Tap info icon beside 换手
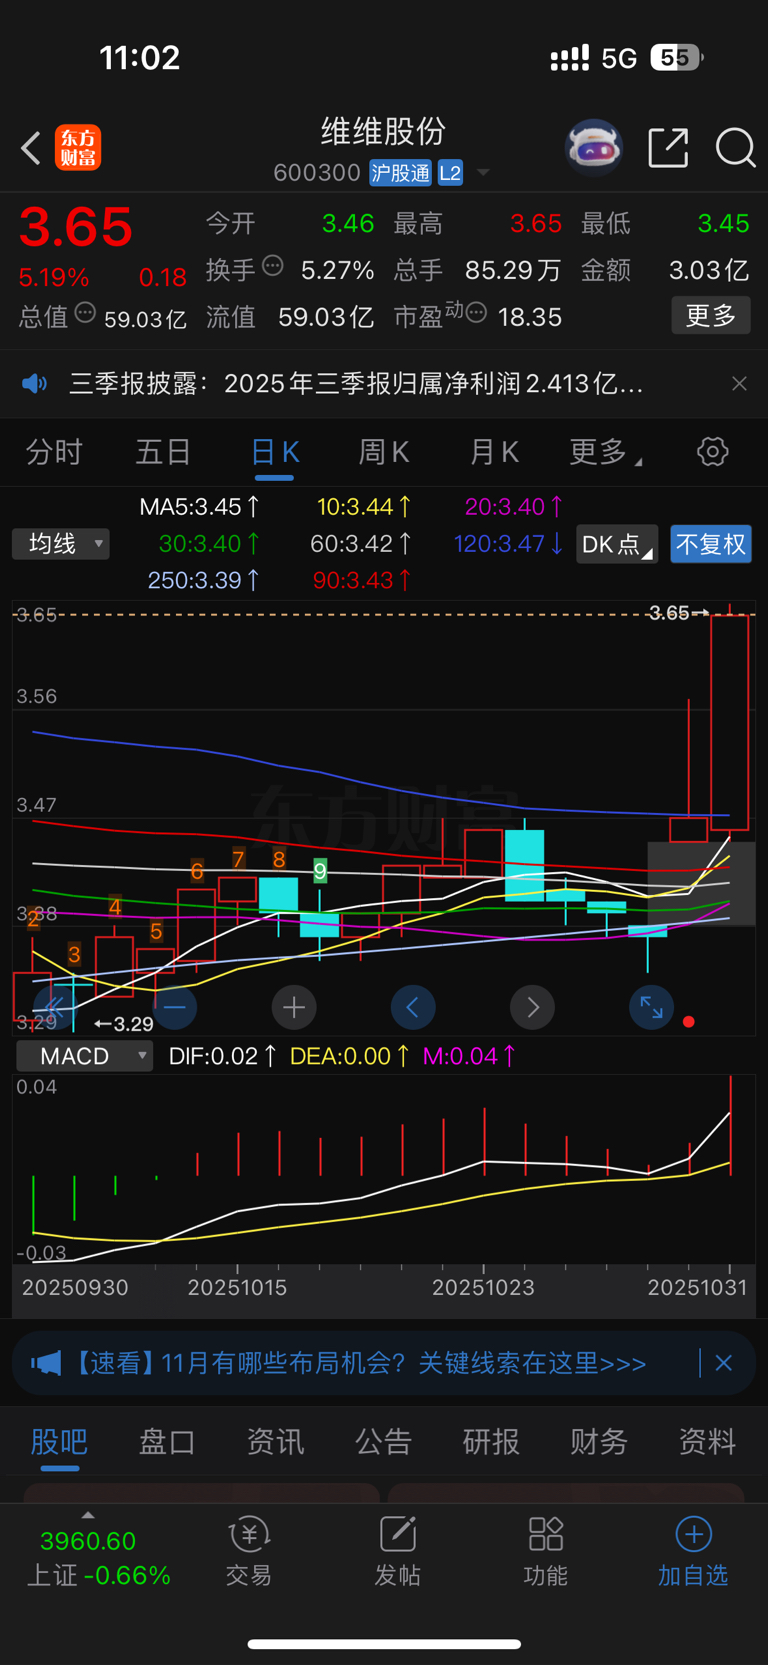The height and width of the screenshot is (1665, 769). 273,266
